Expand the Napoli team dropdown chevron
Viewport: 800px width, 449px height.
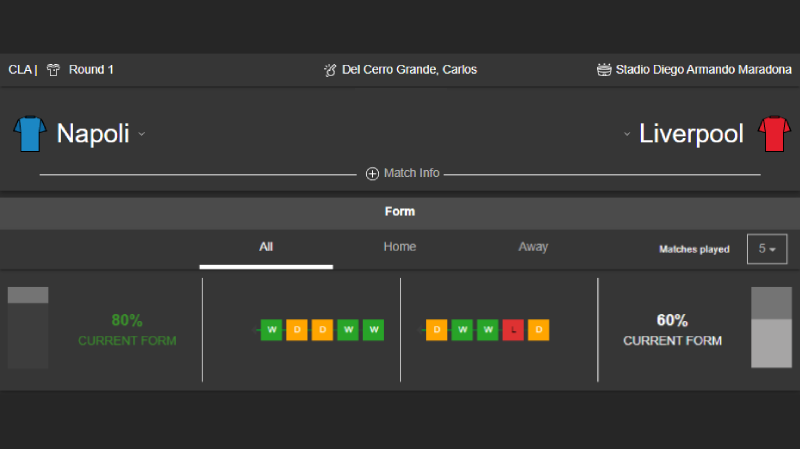142,134
